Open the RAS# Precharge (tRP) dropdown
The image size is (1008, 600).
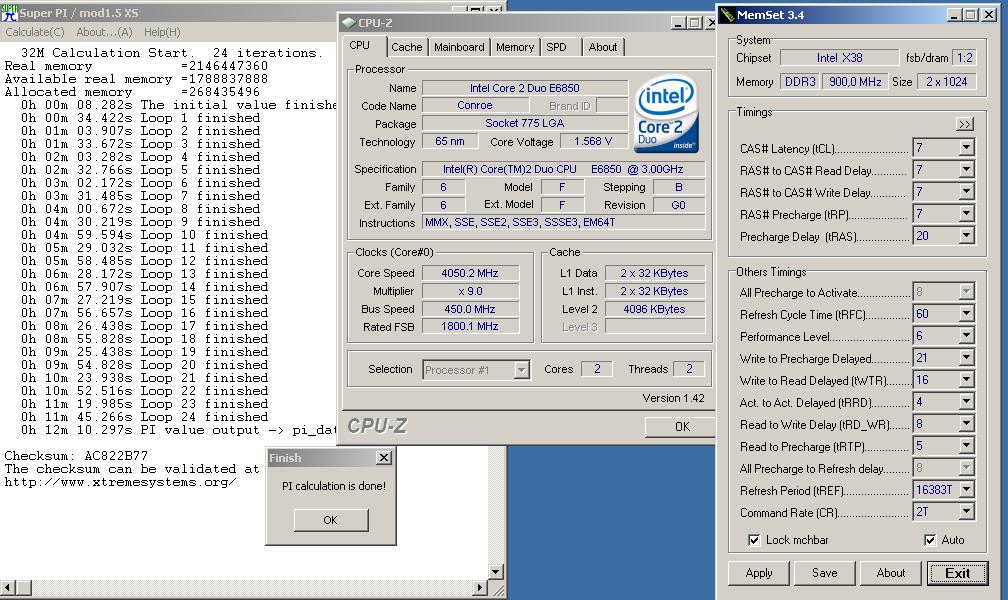[966, 214]
